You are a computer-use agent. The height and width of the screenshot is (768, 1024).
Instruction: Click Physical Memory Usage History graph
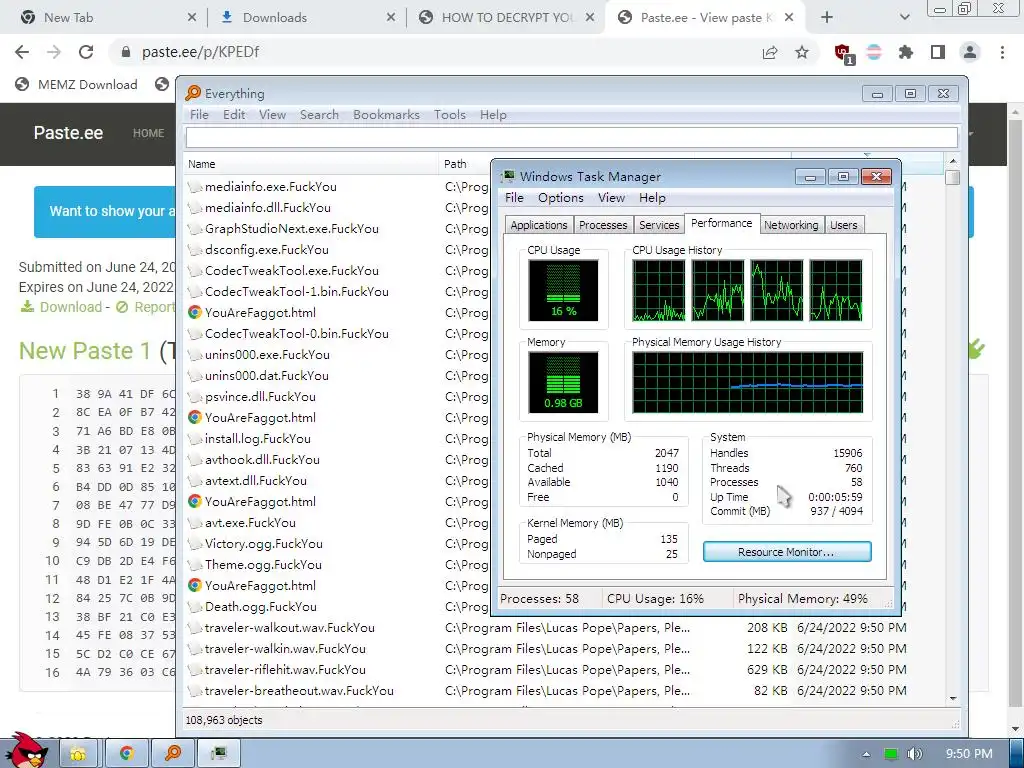coord(747,383)
